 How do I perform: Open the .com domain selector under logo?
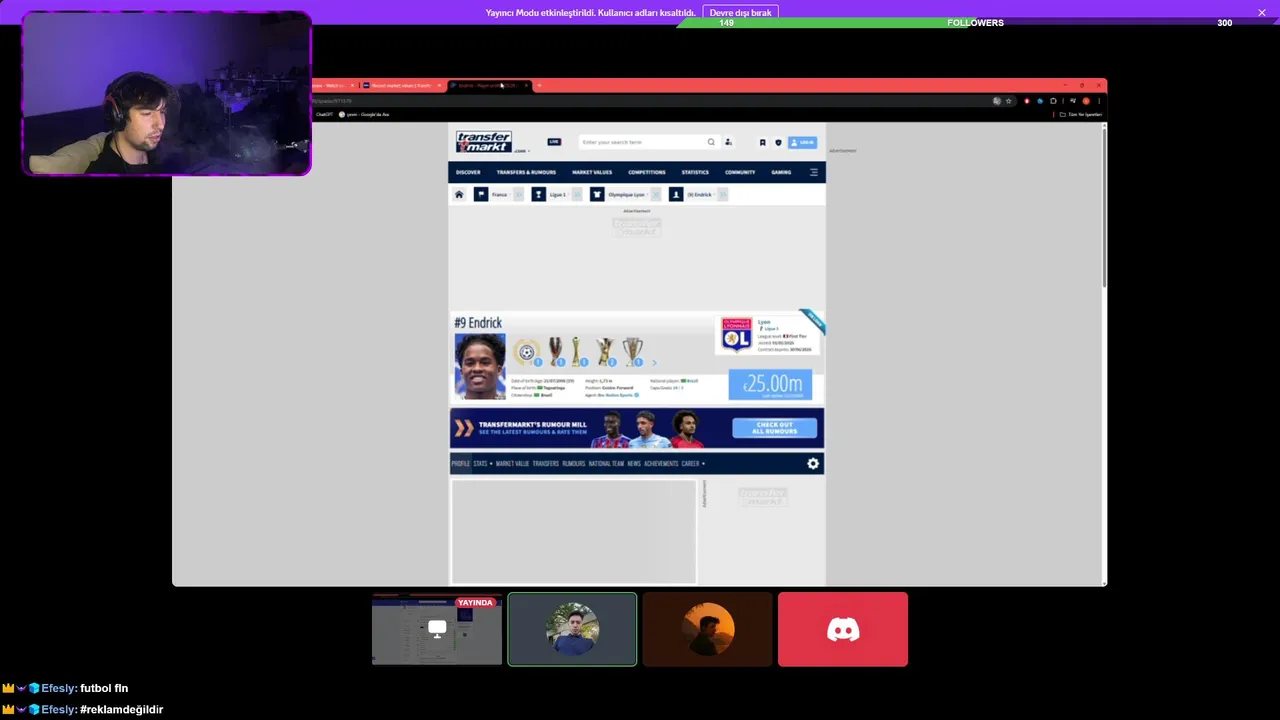(522, 151)
